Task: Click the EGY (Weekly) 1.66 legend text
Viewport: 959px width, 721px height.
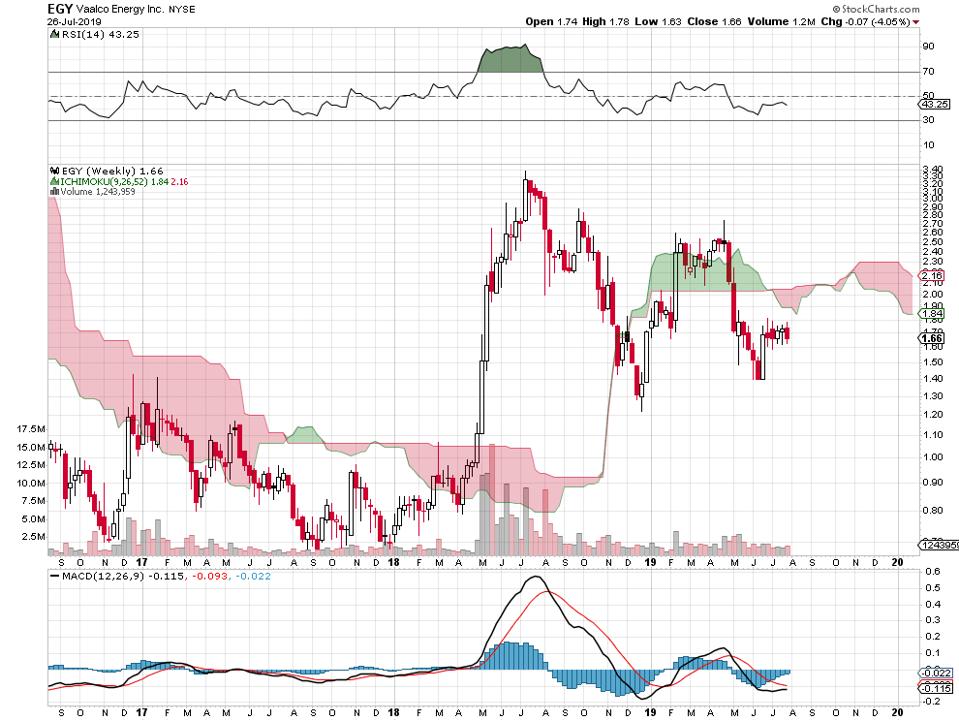Action: pos(113,171)
